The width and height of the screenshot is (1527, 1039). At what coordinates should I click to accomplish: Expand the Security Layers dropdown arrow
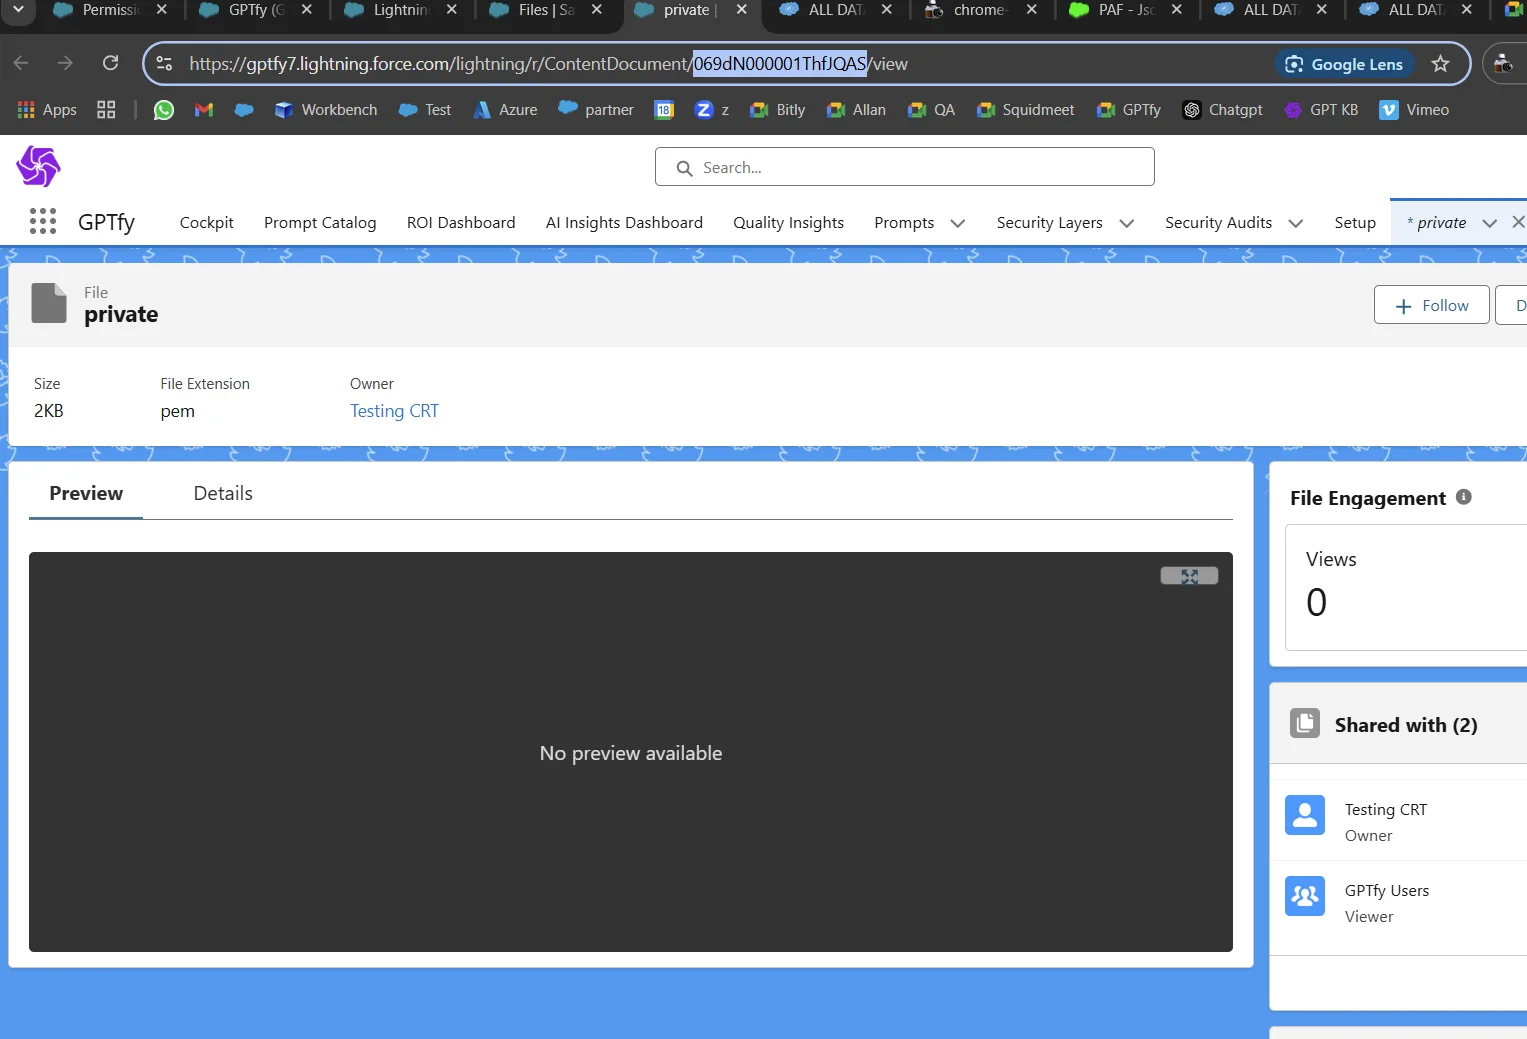(x=1126, y=223)
